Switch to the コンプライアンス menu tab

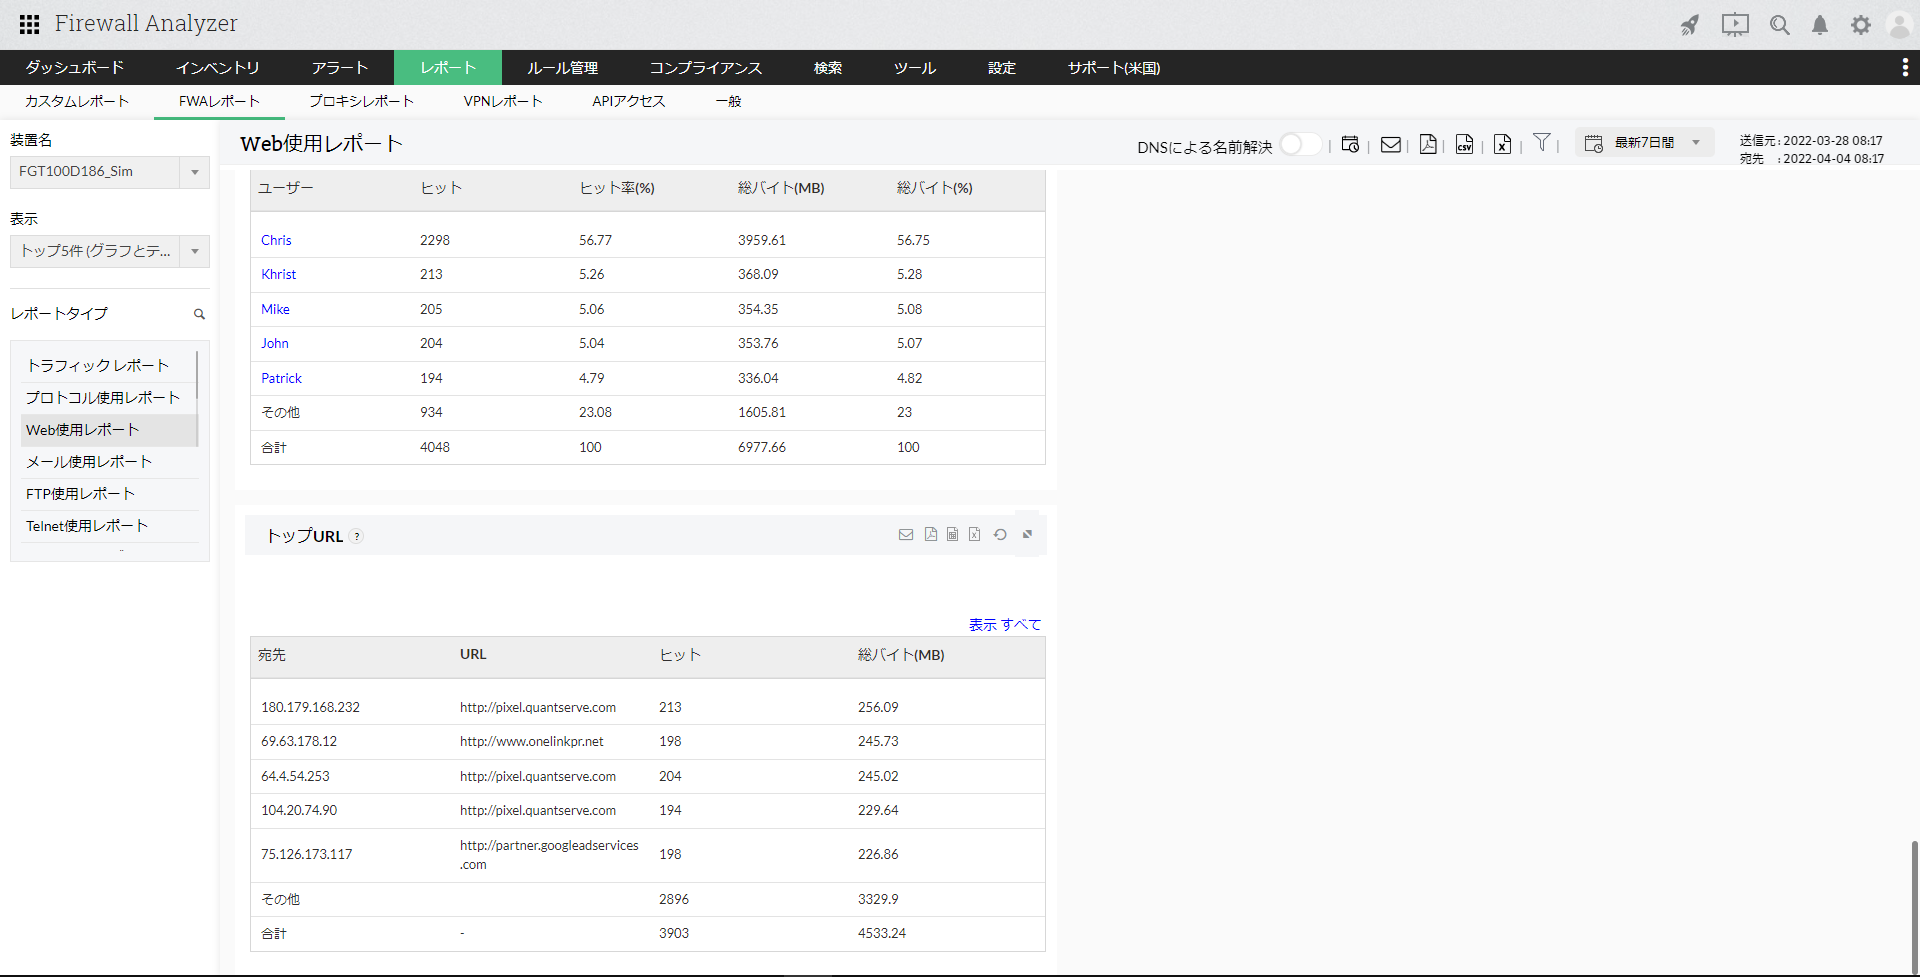click(705, 68)
